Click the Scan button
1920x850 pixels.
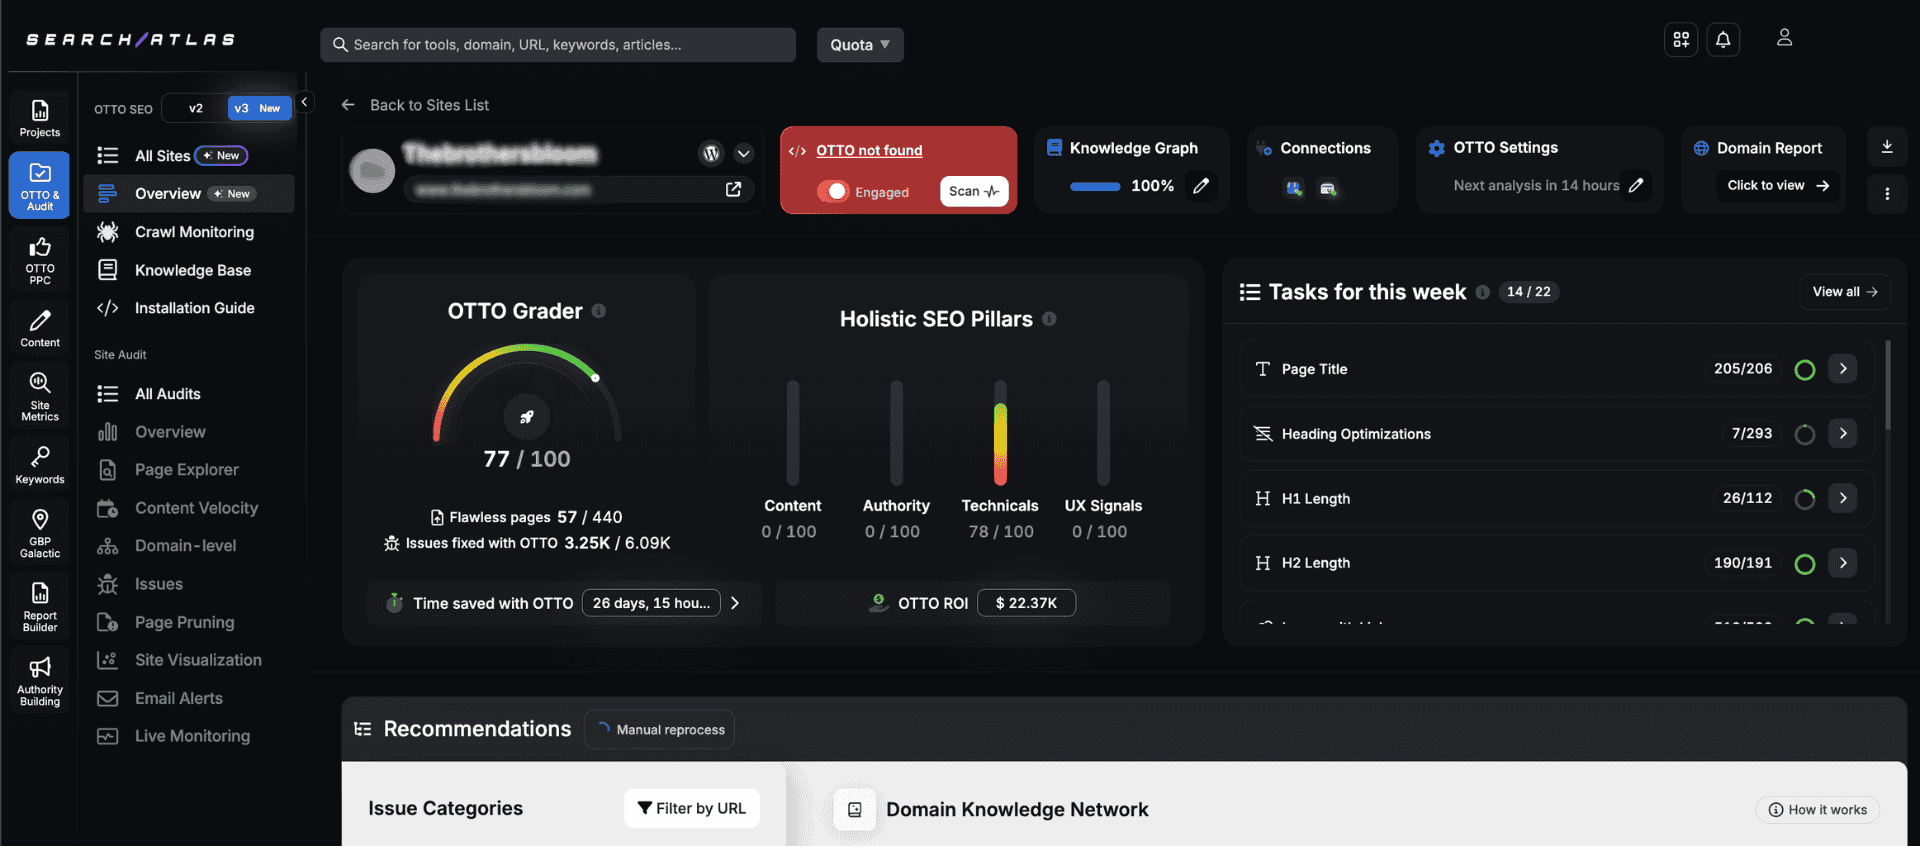click(x=973, y=192)
